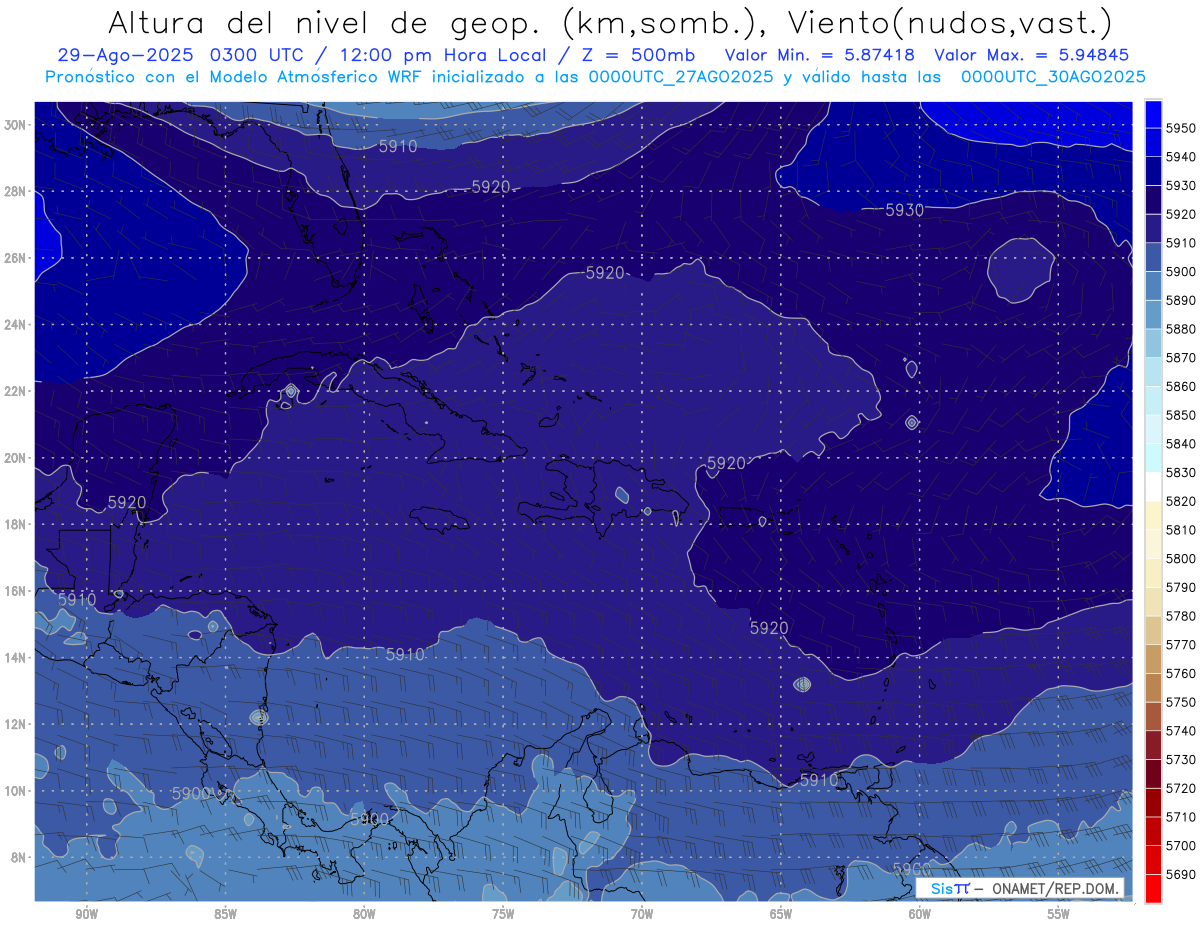The width and height of the screenshot is (1200, 927).
Task: Click the 5870 value in the color legend
Action: click(x=1181, y=357)
